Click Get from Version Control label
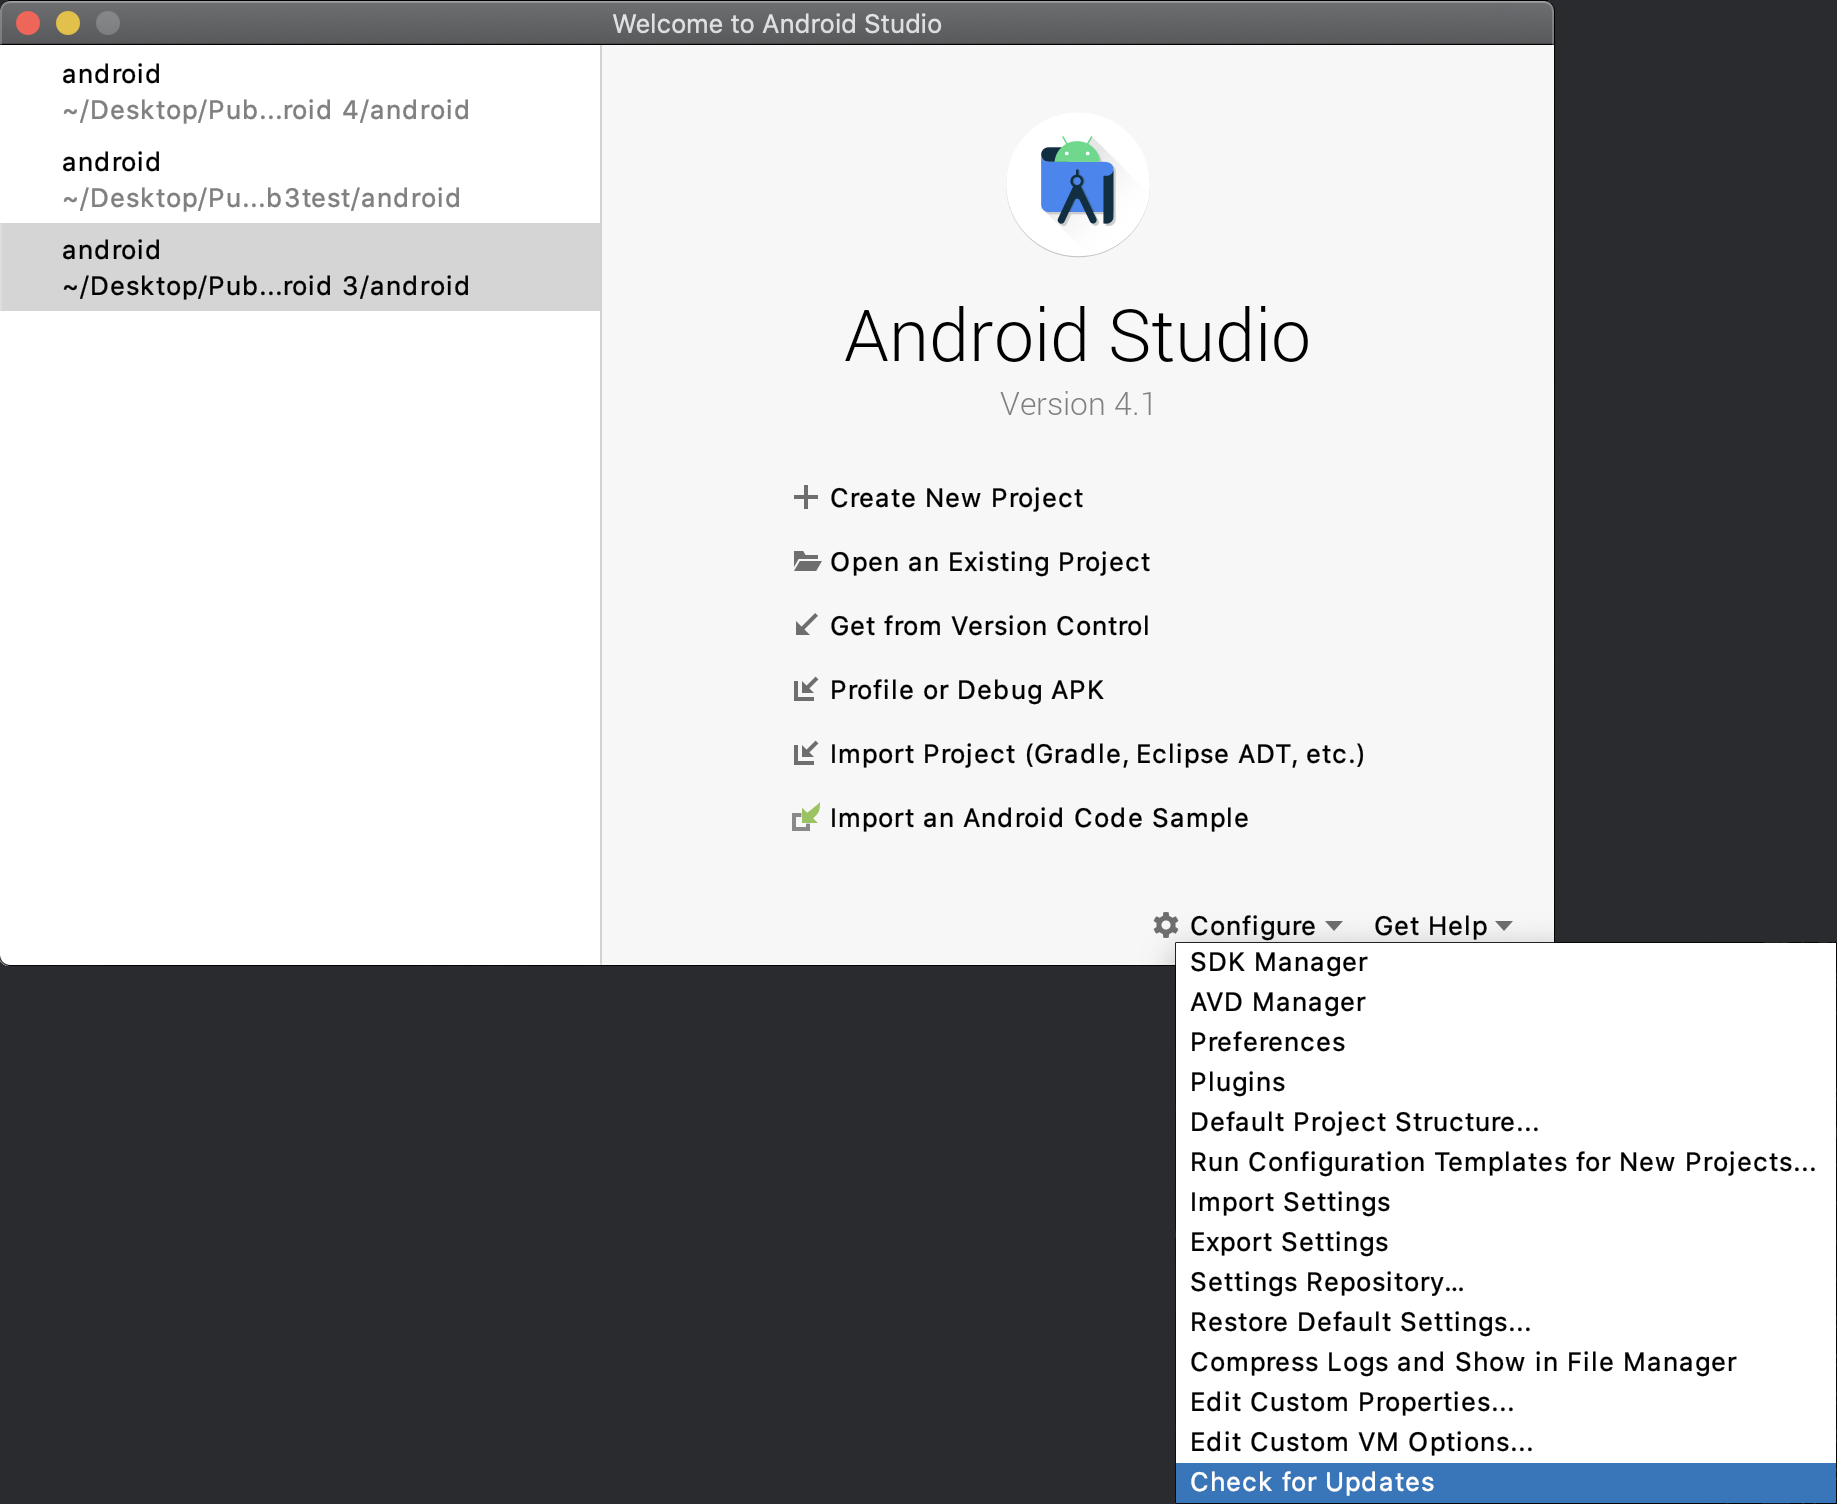Screen dimensions: 1837x1504 [989, 626]
